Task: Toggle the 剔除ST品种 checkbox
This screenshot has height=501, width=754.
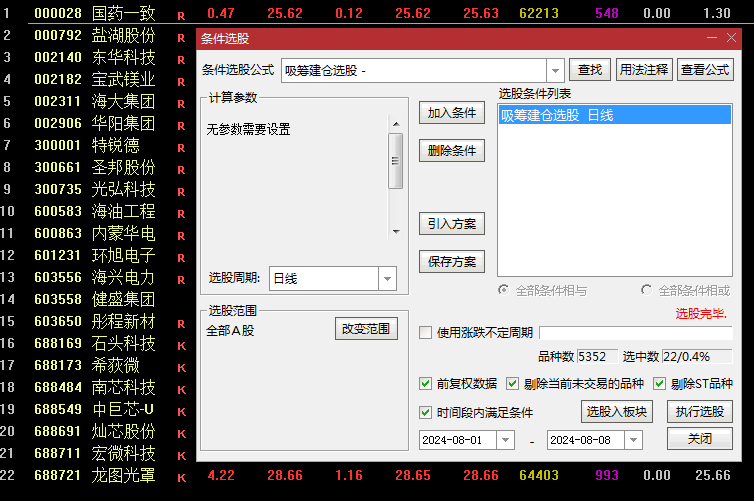Action: click(x=659, y=384)
